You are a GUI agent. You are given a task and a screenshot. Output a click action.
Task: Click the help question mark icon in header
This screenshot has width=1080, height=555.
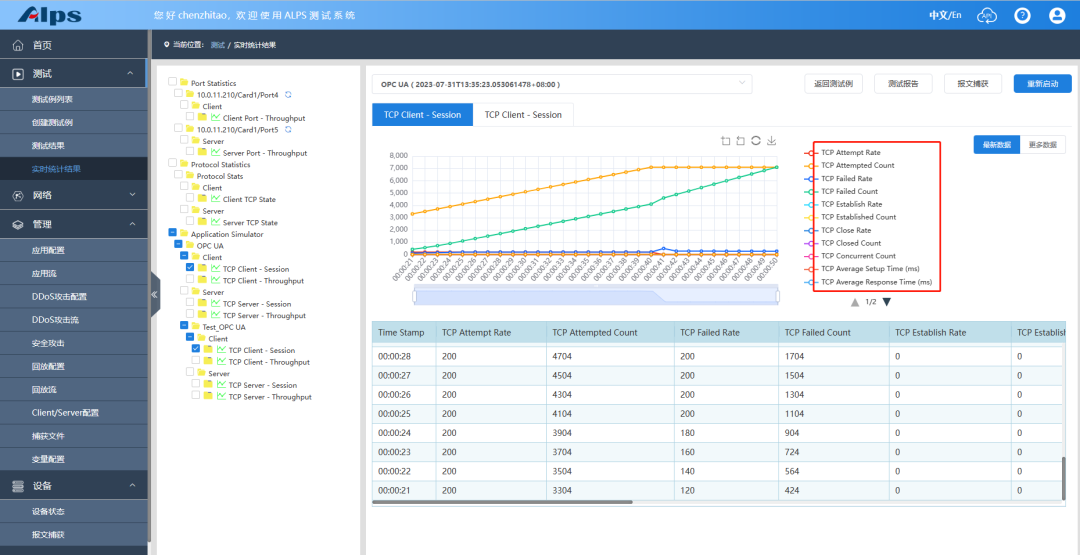1022,15
